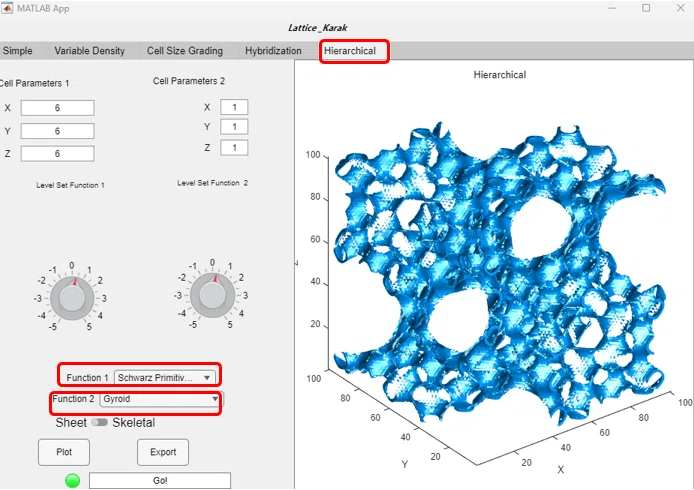Click the green status lamp indicator
Image resolution: width=694 pixels, height=490 pixels.
point(73,480)
